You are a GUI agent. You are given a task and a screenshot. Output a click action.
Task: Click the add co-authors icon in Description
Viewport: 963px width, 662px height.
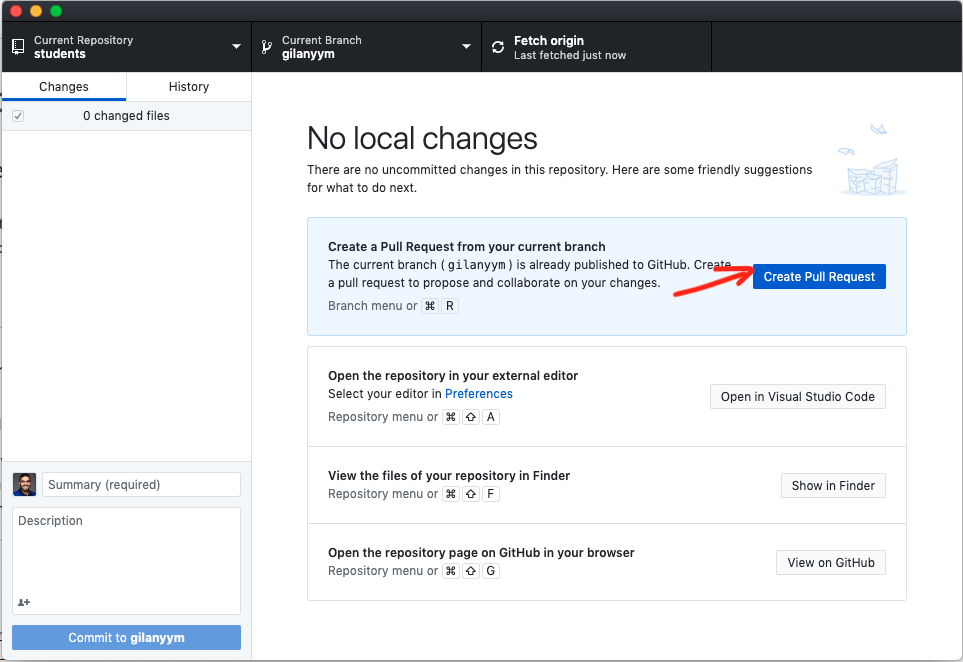click(24, 602)
